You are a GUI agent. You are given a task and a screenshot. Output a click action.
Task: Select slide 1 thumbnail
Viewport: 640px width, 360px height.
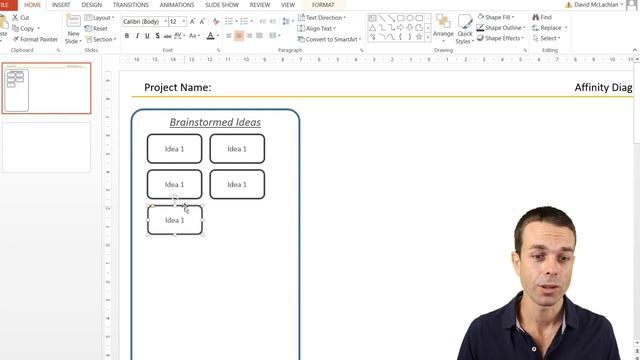[x=47, y=88]
